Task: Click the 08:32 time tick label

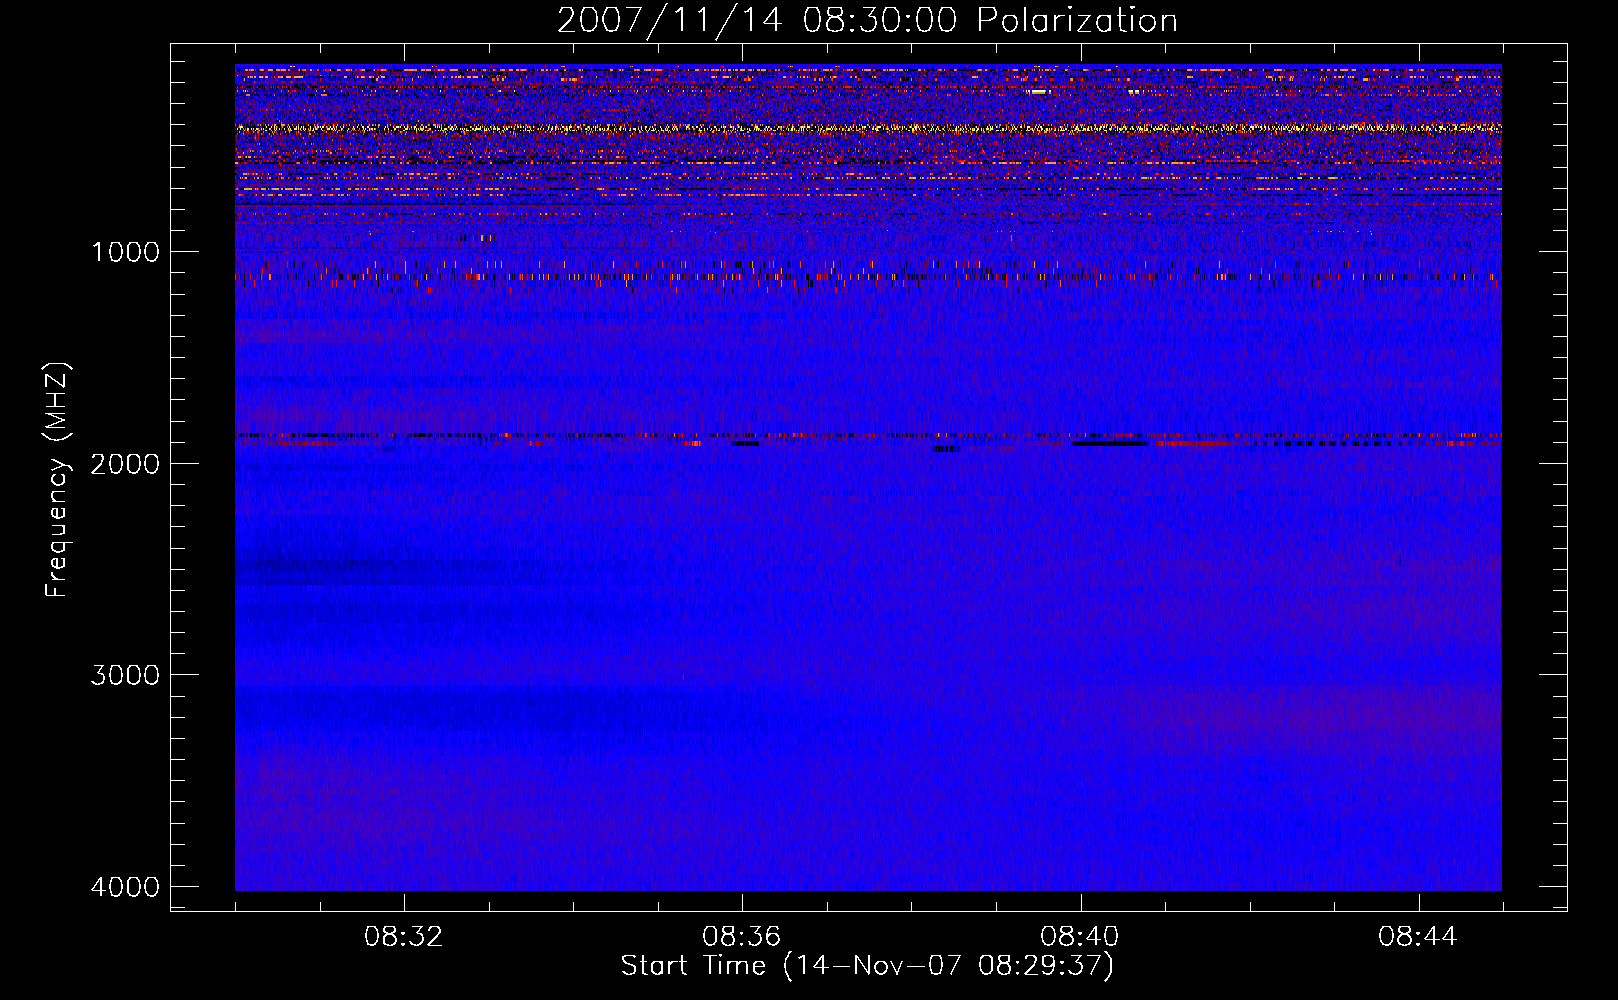Action: (404, 936)
